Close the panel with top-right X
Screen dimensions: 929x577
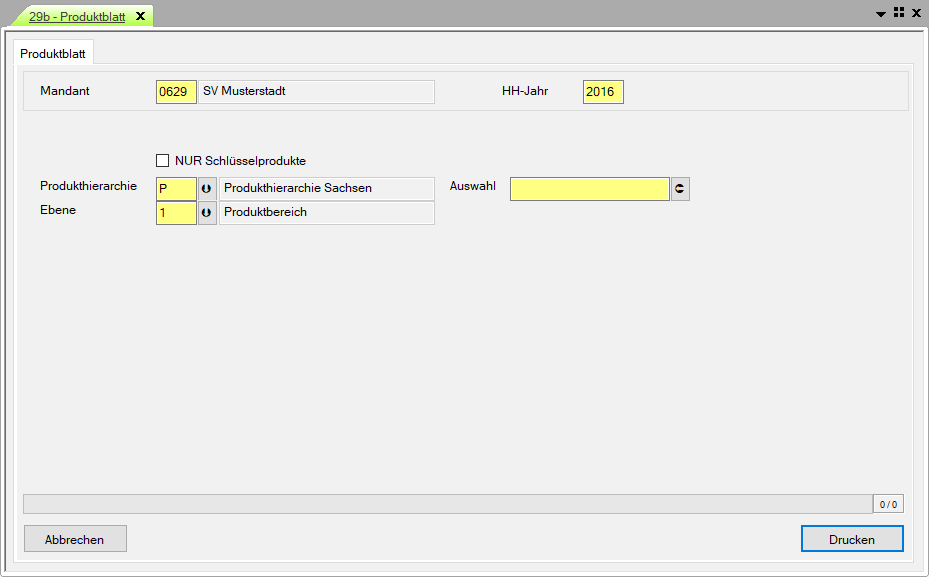916,13
